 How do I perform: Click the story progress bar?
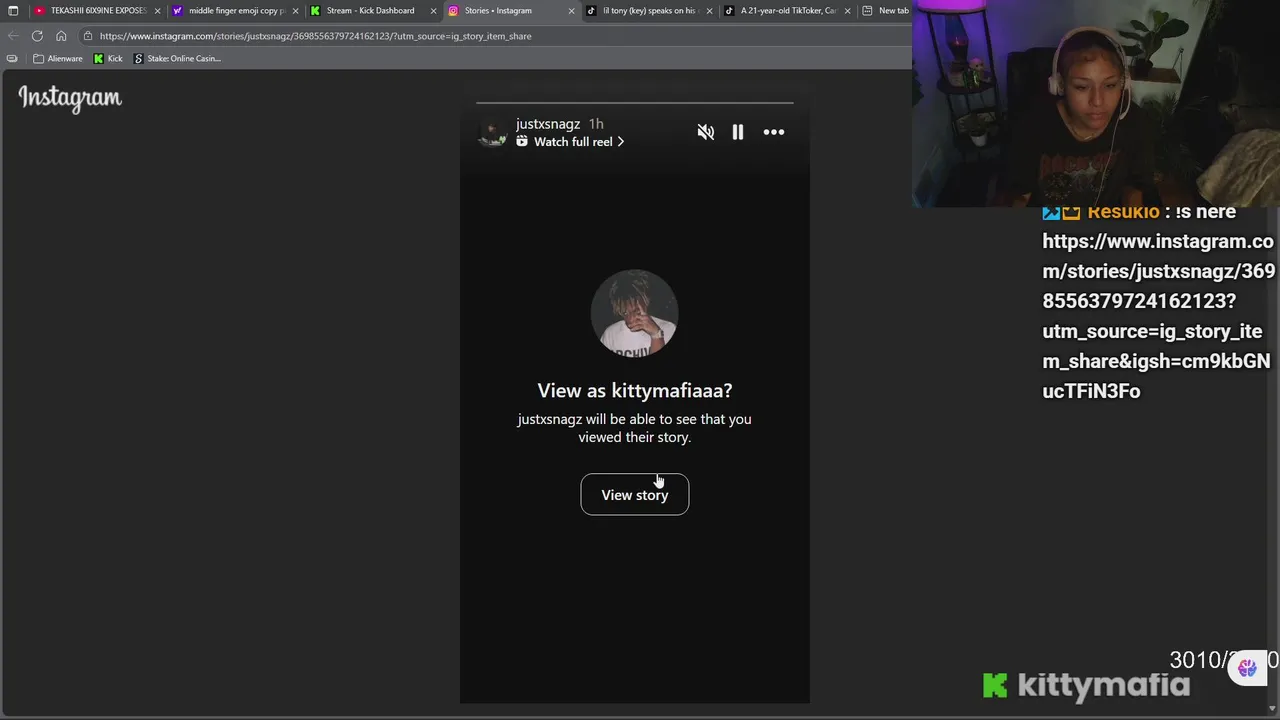pyautogui.click(x=635, y=103)
